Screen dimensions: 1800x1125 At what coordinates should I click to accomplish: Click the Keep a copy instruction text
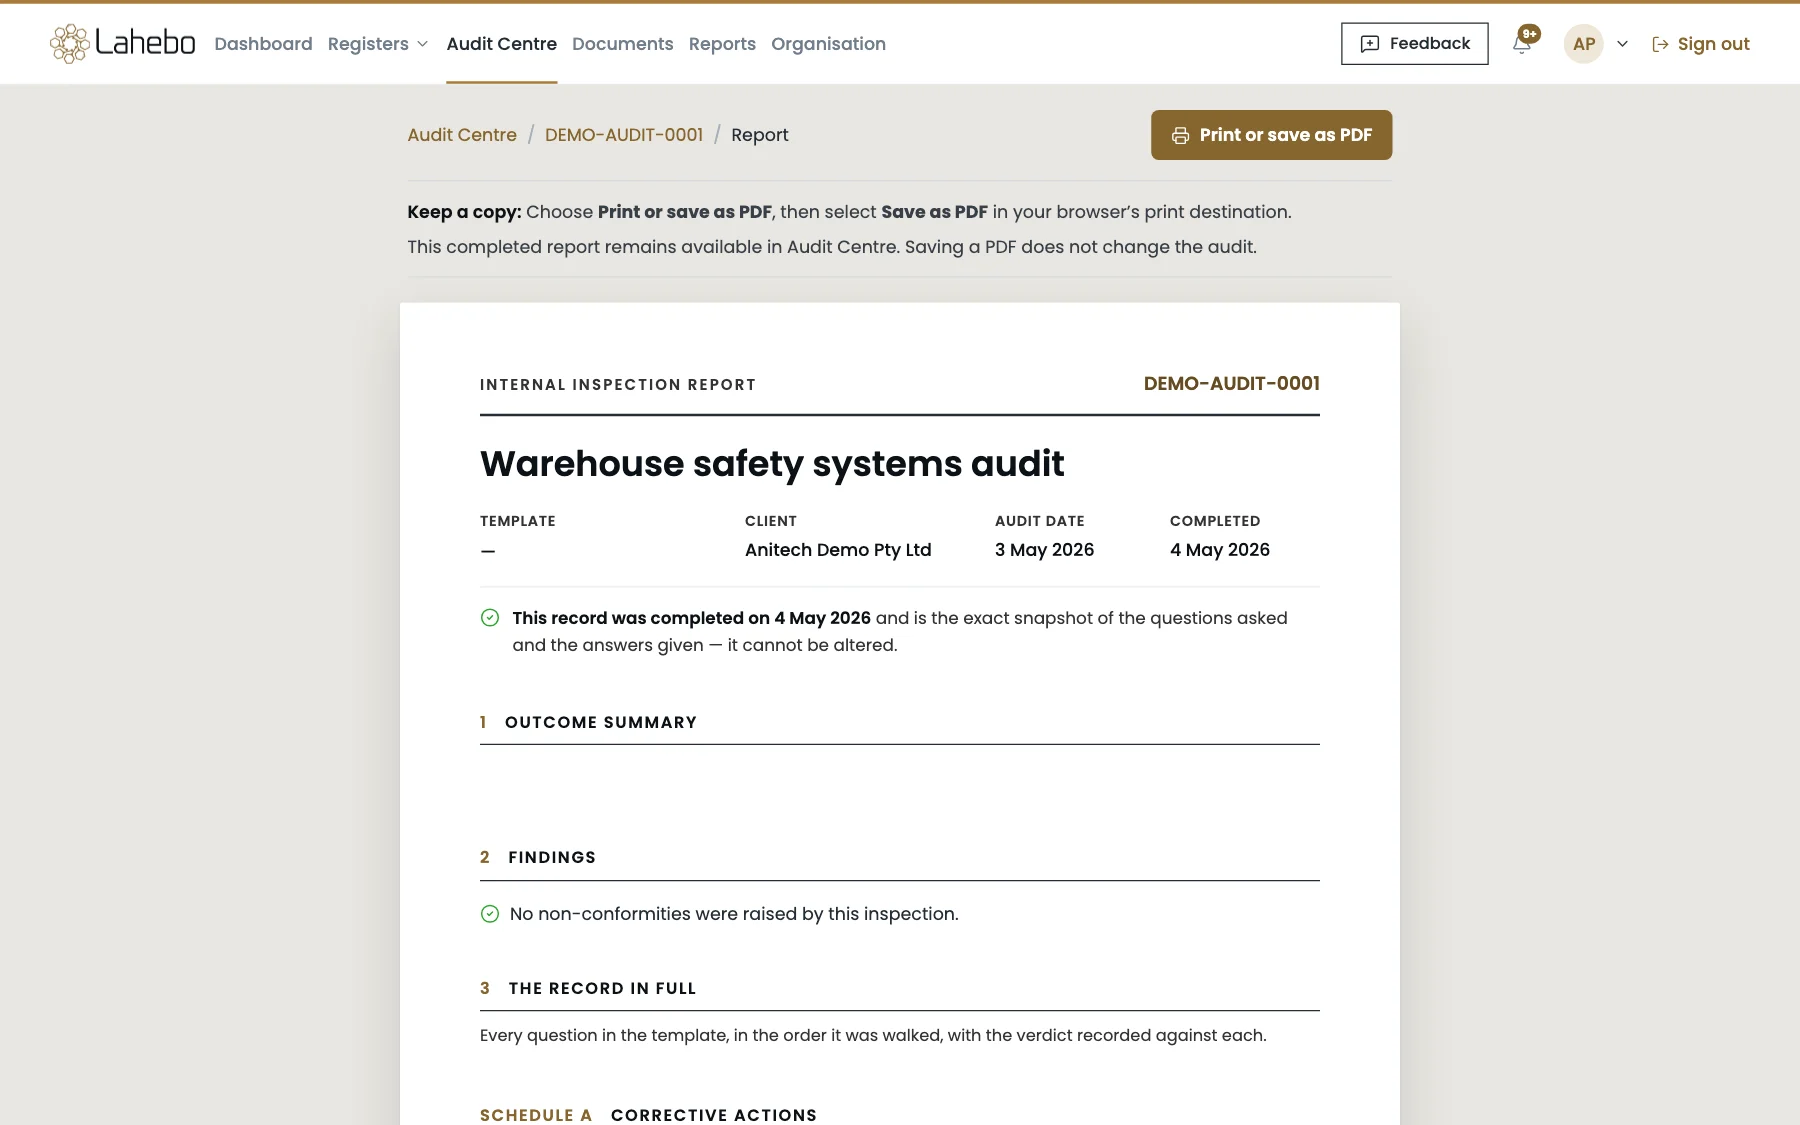coord(849,212)
